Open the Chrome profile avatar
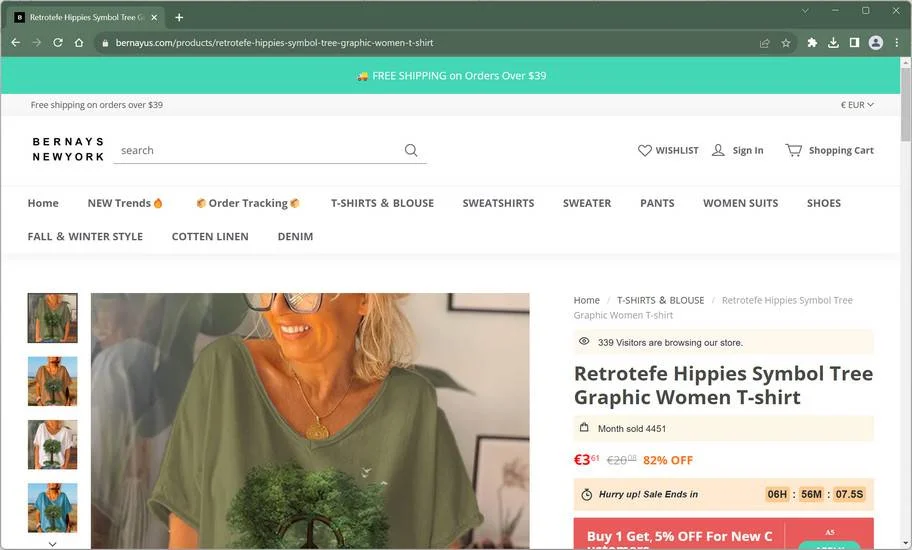The height and width of the screenshot is (550, 912). point(875,42)
